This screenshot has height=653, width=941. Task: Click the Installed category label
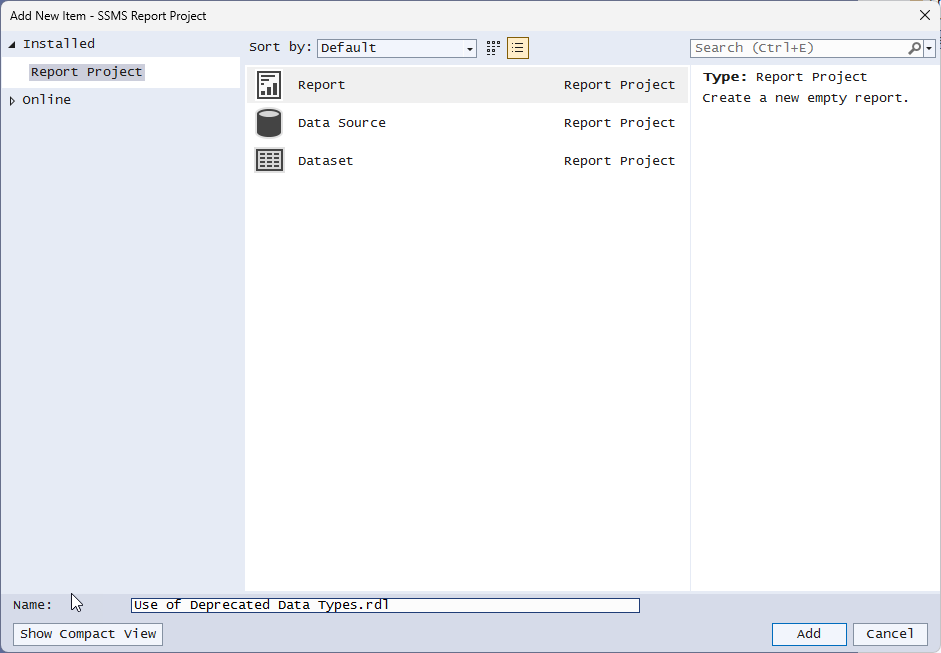(59, 44)
